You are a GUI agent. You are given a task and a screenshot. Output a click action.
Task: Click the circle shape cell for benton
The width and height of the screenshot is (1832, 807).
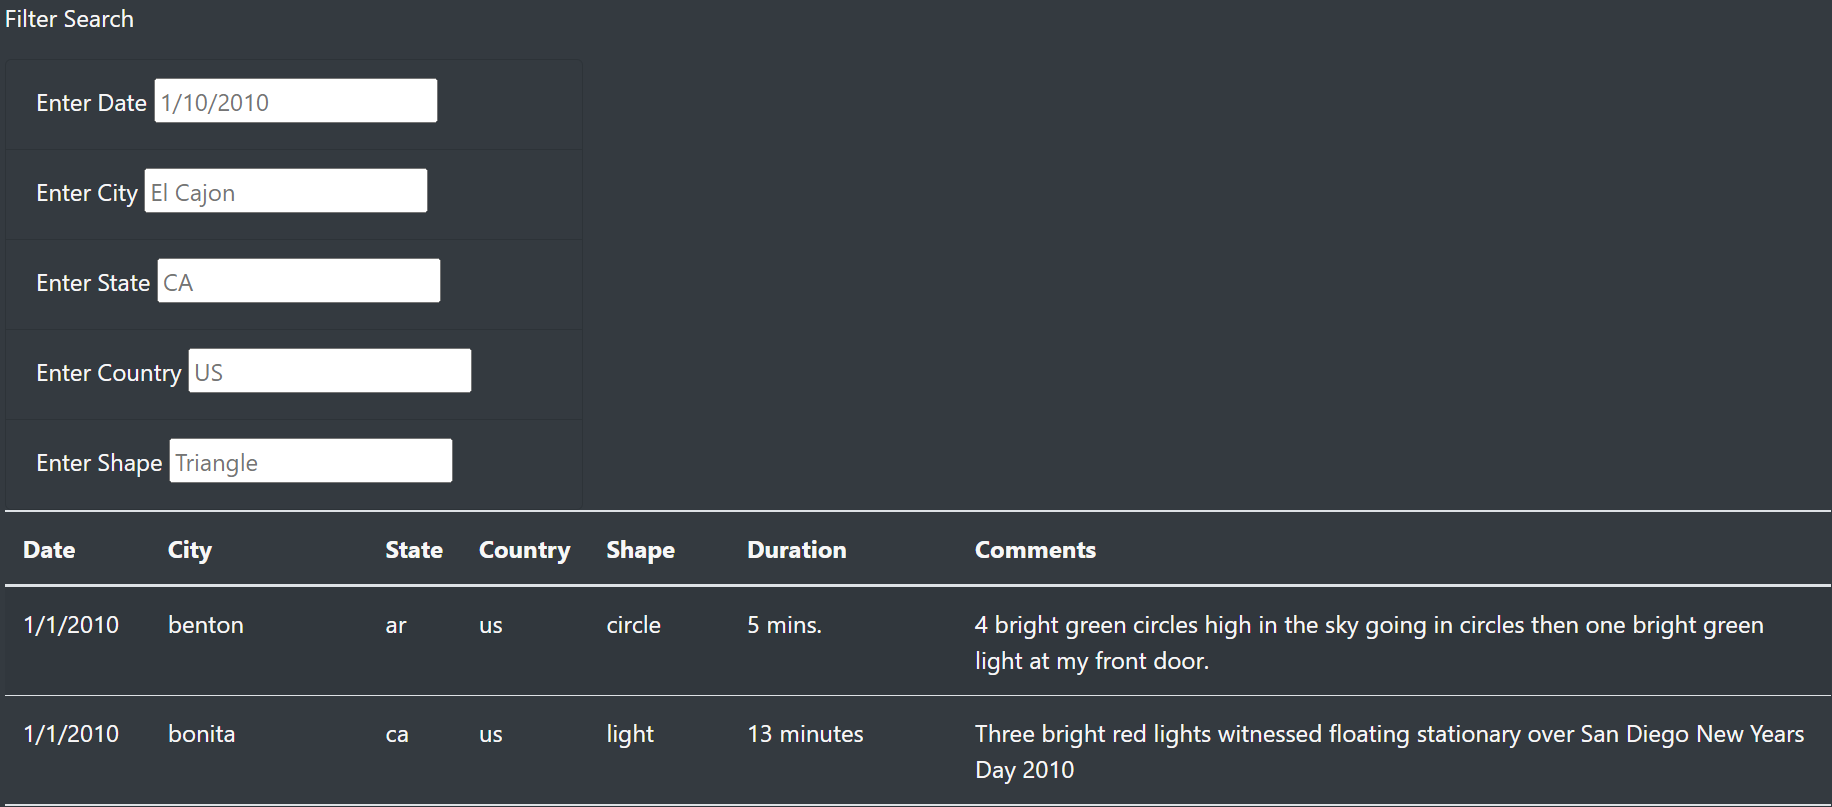coord(633,624)
